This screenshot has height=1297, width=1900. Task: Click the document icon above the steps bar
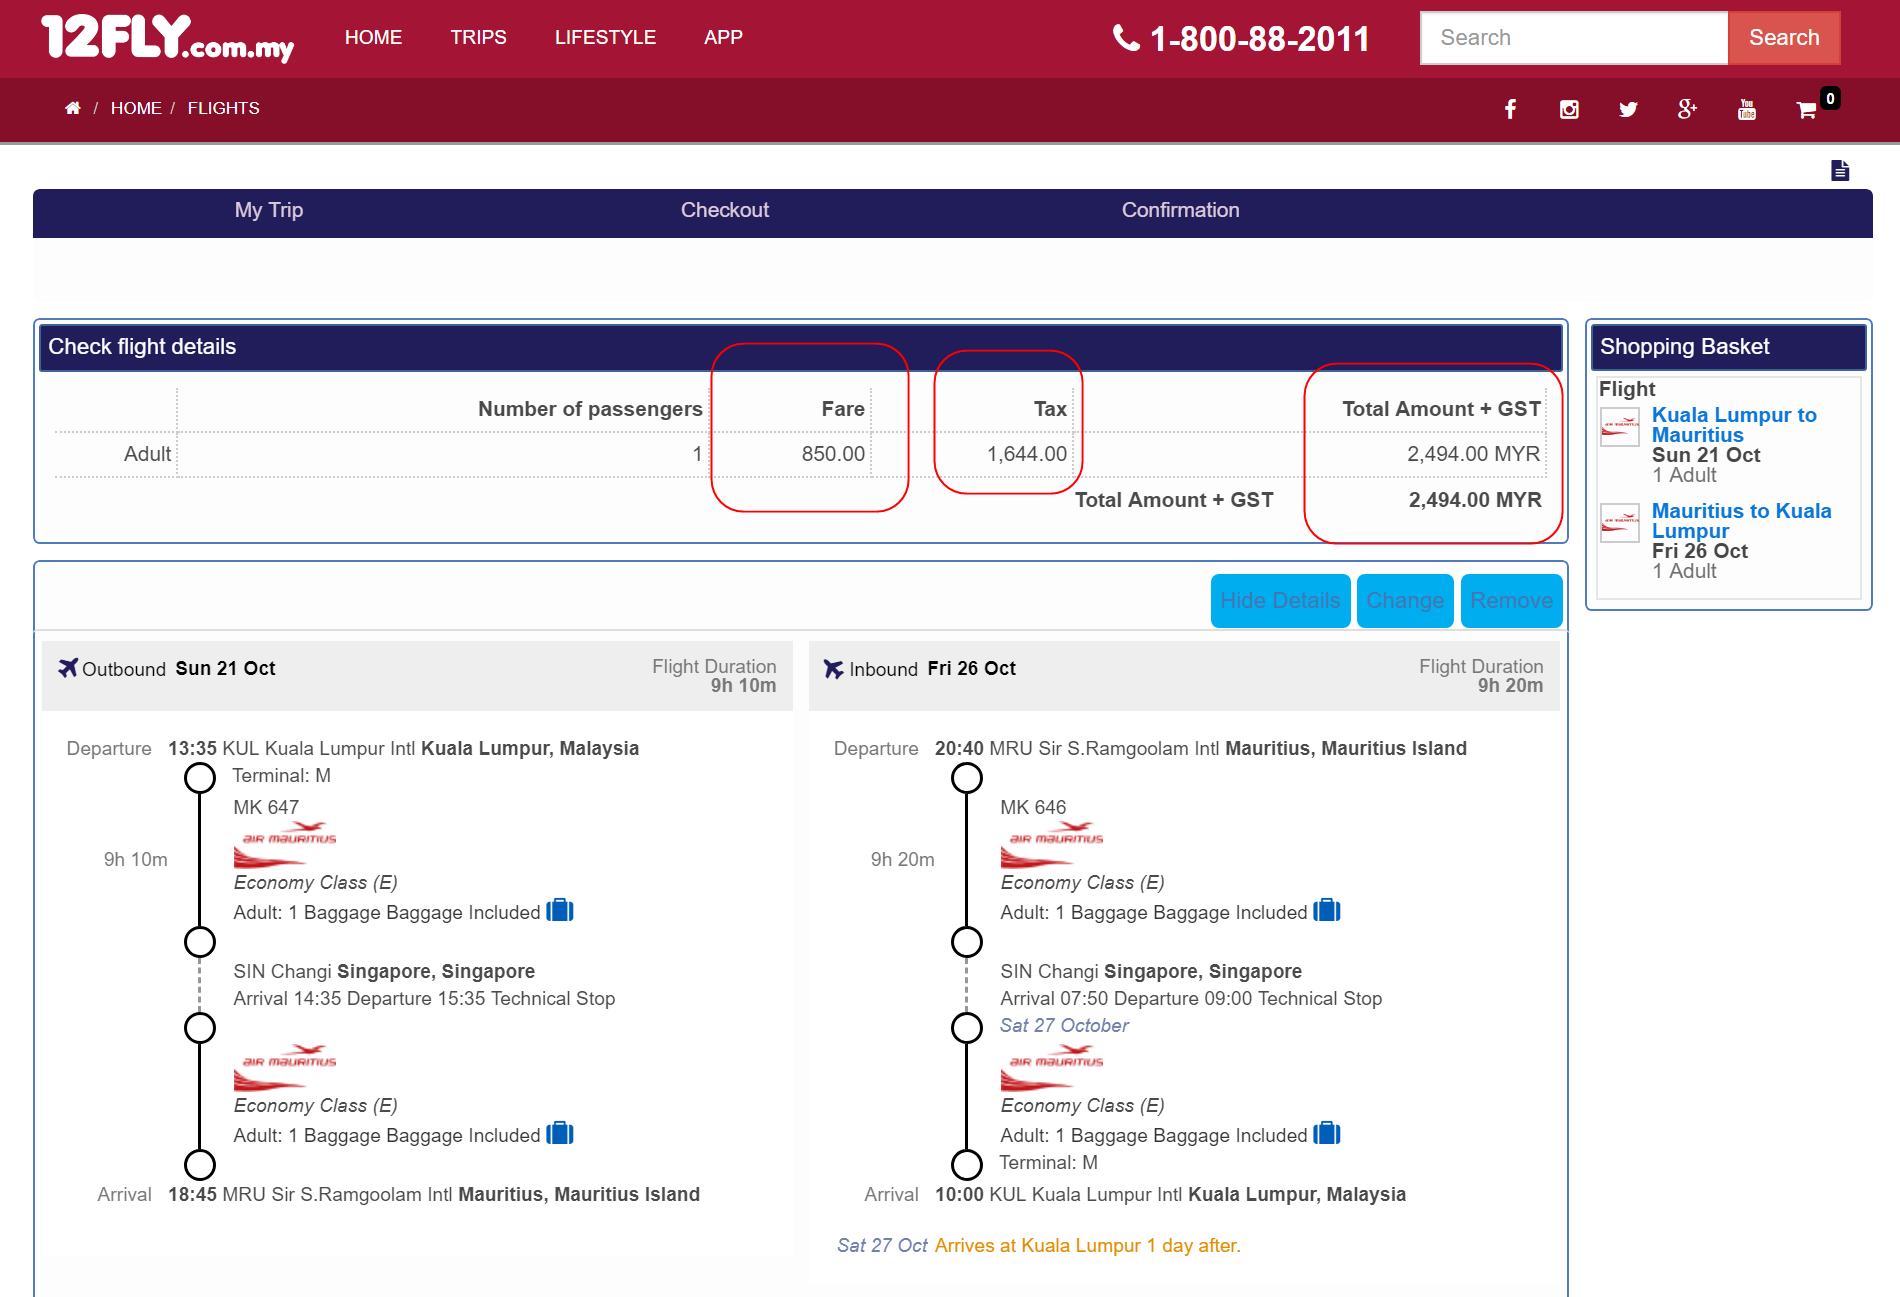[1840, 170]
